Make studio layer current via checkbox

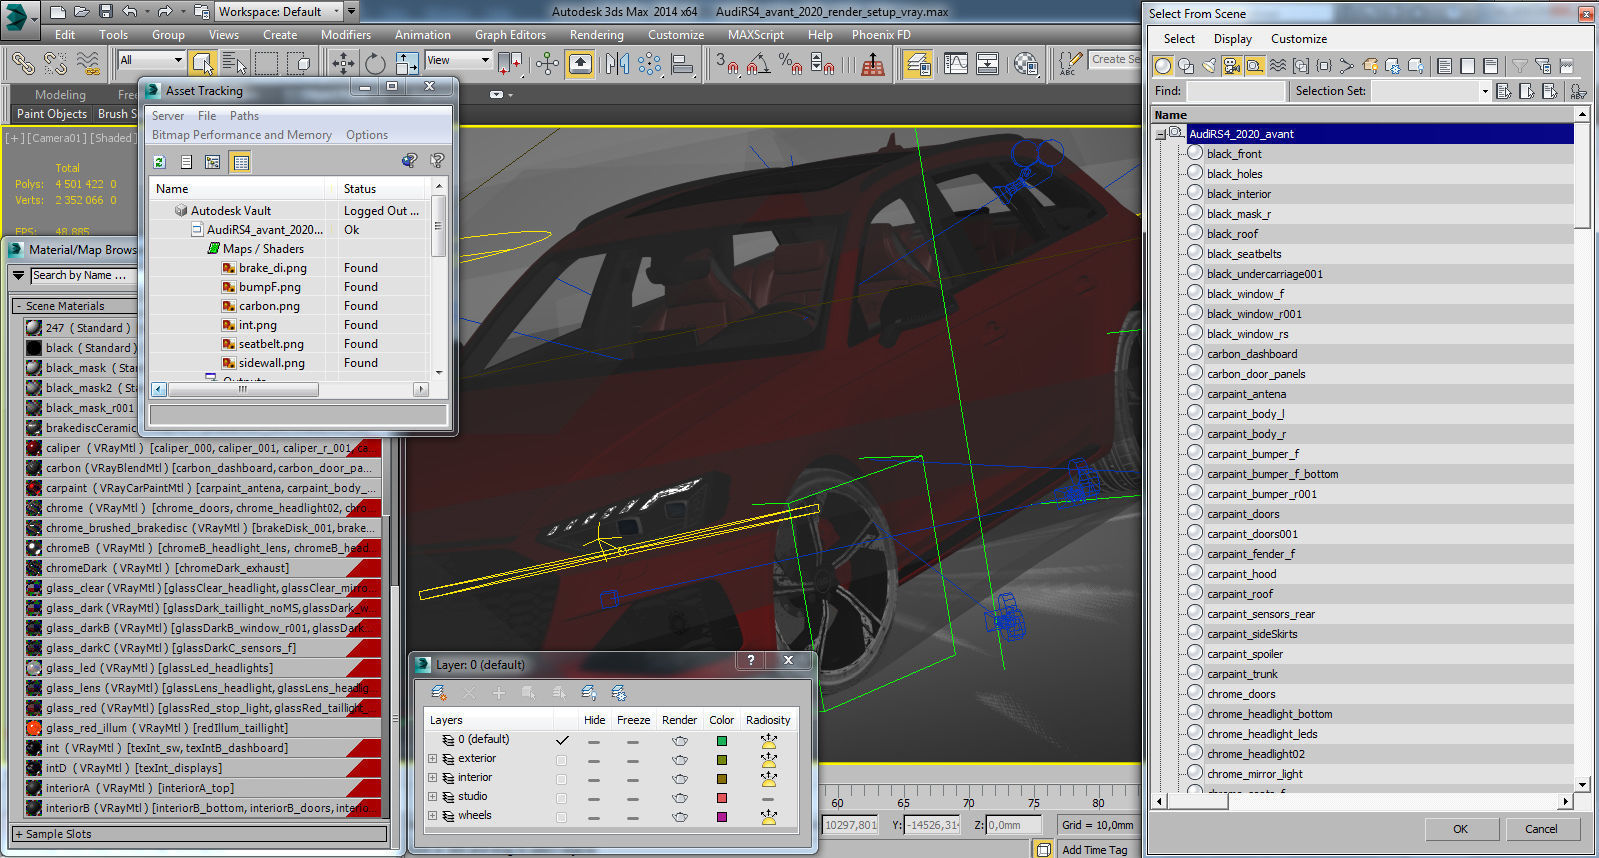(561, 798)
